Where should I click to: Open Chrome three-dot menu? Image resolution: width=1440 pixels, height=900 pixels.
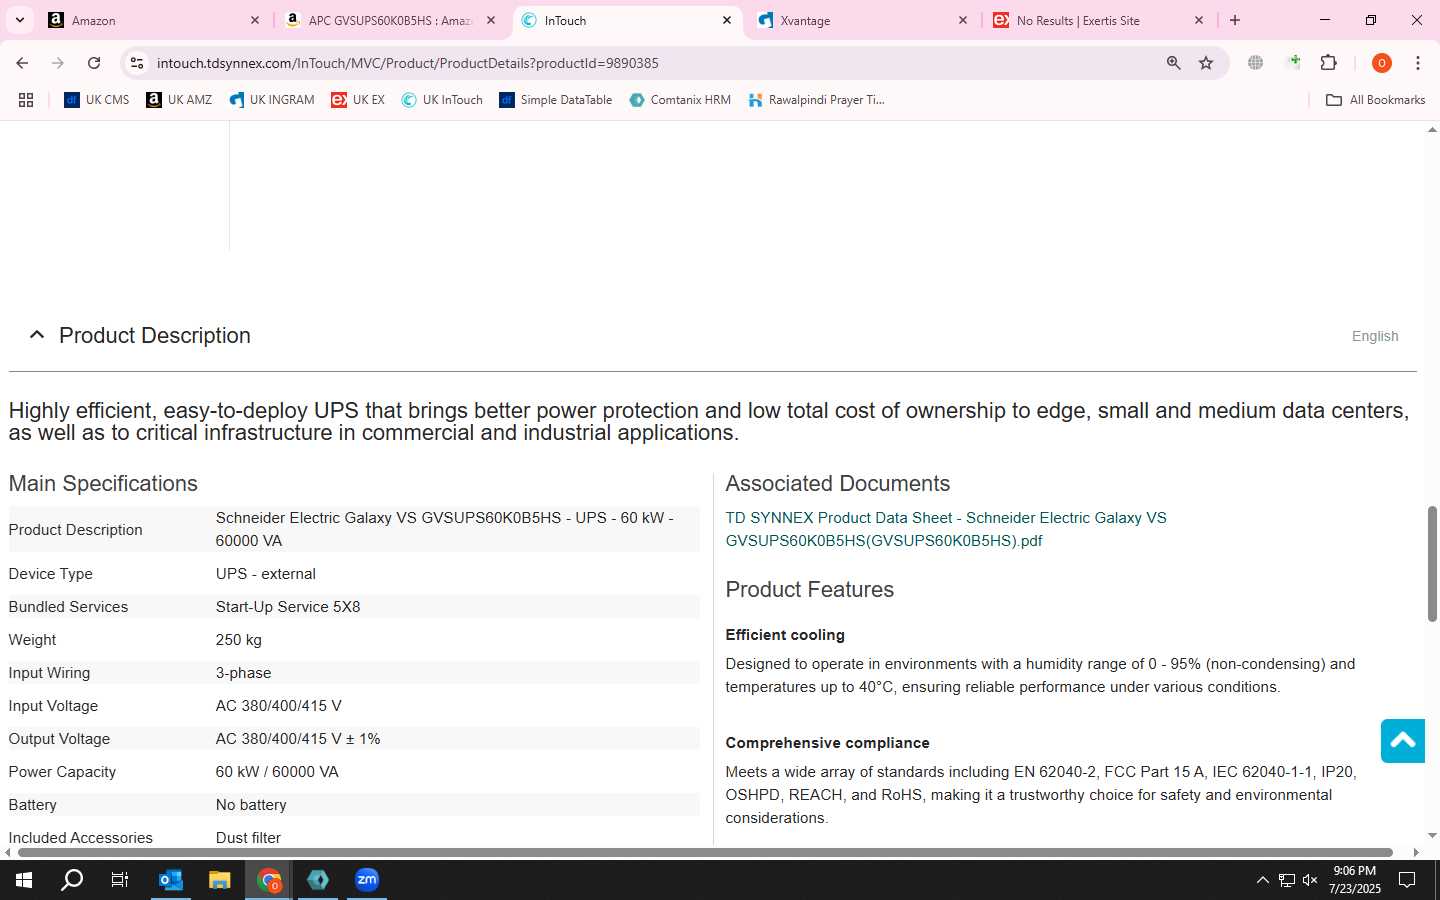pyautogui.click(x=1417, y=63)
